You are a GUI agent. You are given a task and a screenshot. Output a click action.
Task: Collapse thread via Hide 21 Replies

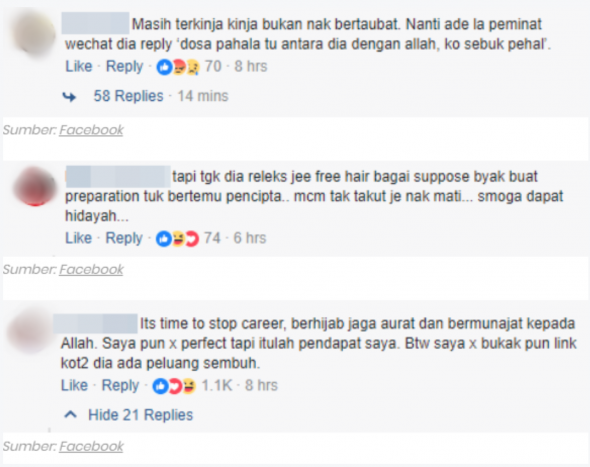pos(140,415)
